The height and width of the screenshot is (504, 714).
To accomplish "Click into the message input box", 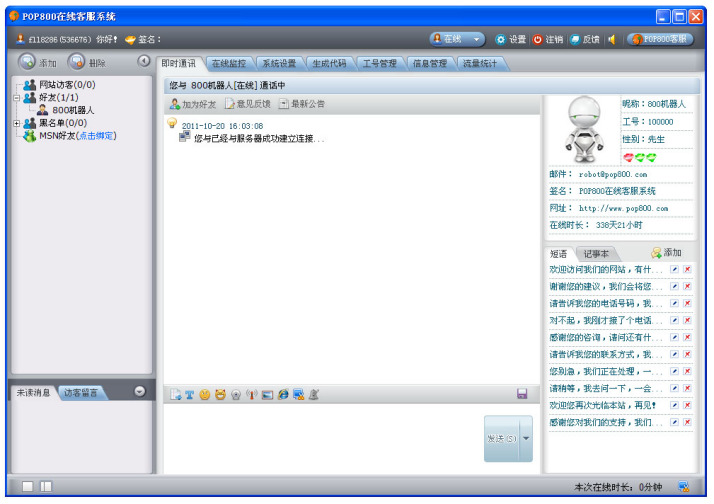I will coord(323,438).
